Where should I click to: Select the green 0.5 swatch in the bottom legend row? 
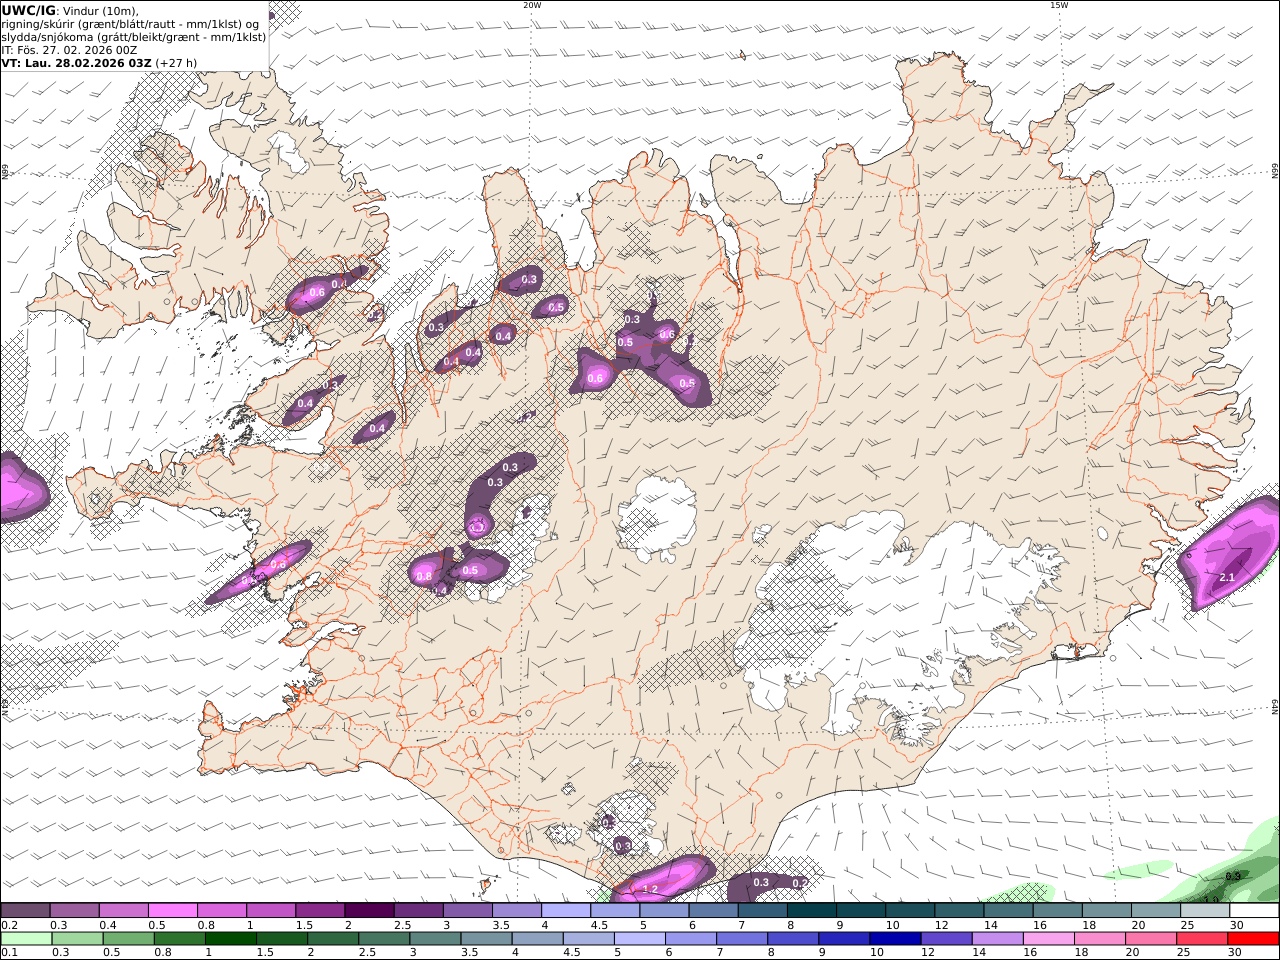[x=129, y=938]
